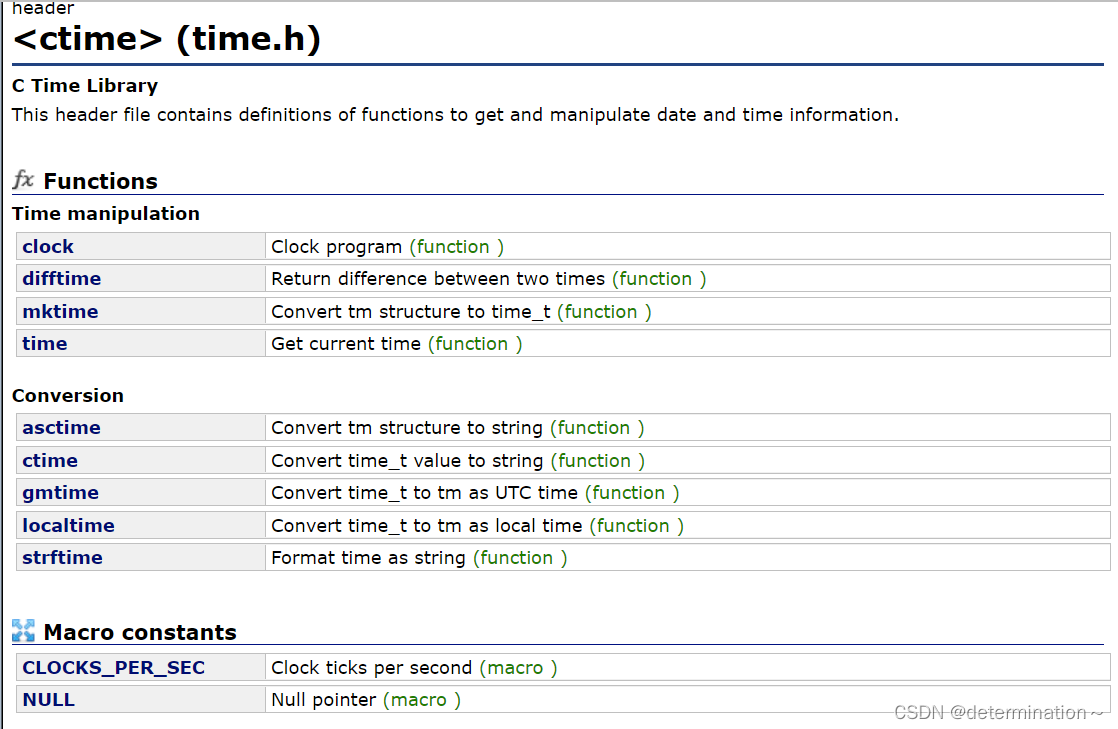Open the ctime conversion function page

coord(49,460)
